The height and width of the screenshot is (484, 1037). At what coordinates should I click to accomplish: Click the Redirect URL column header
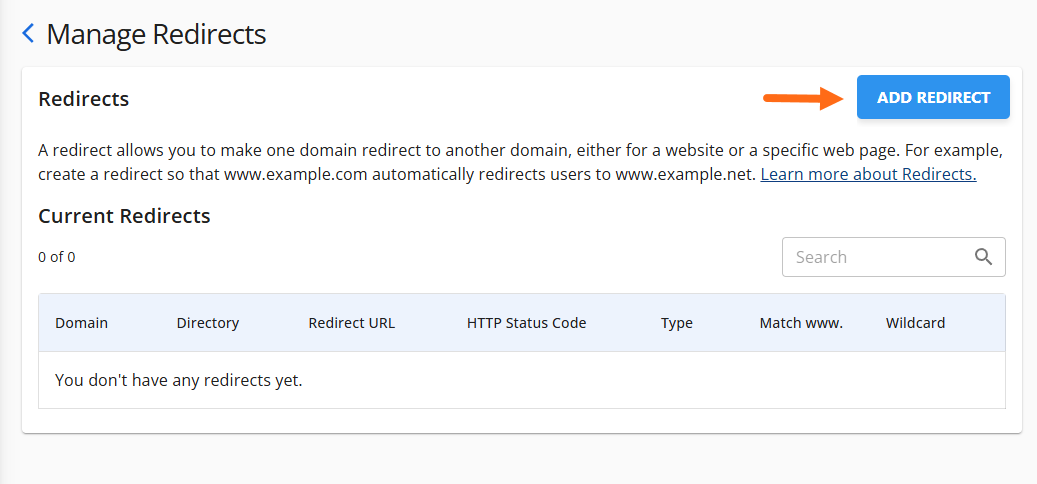pos(351,323)
